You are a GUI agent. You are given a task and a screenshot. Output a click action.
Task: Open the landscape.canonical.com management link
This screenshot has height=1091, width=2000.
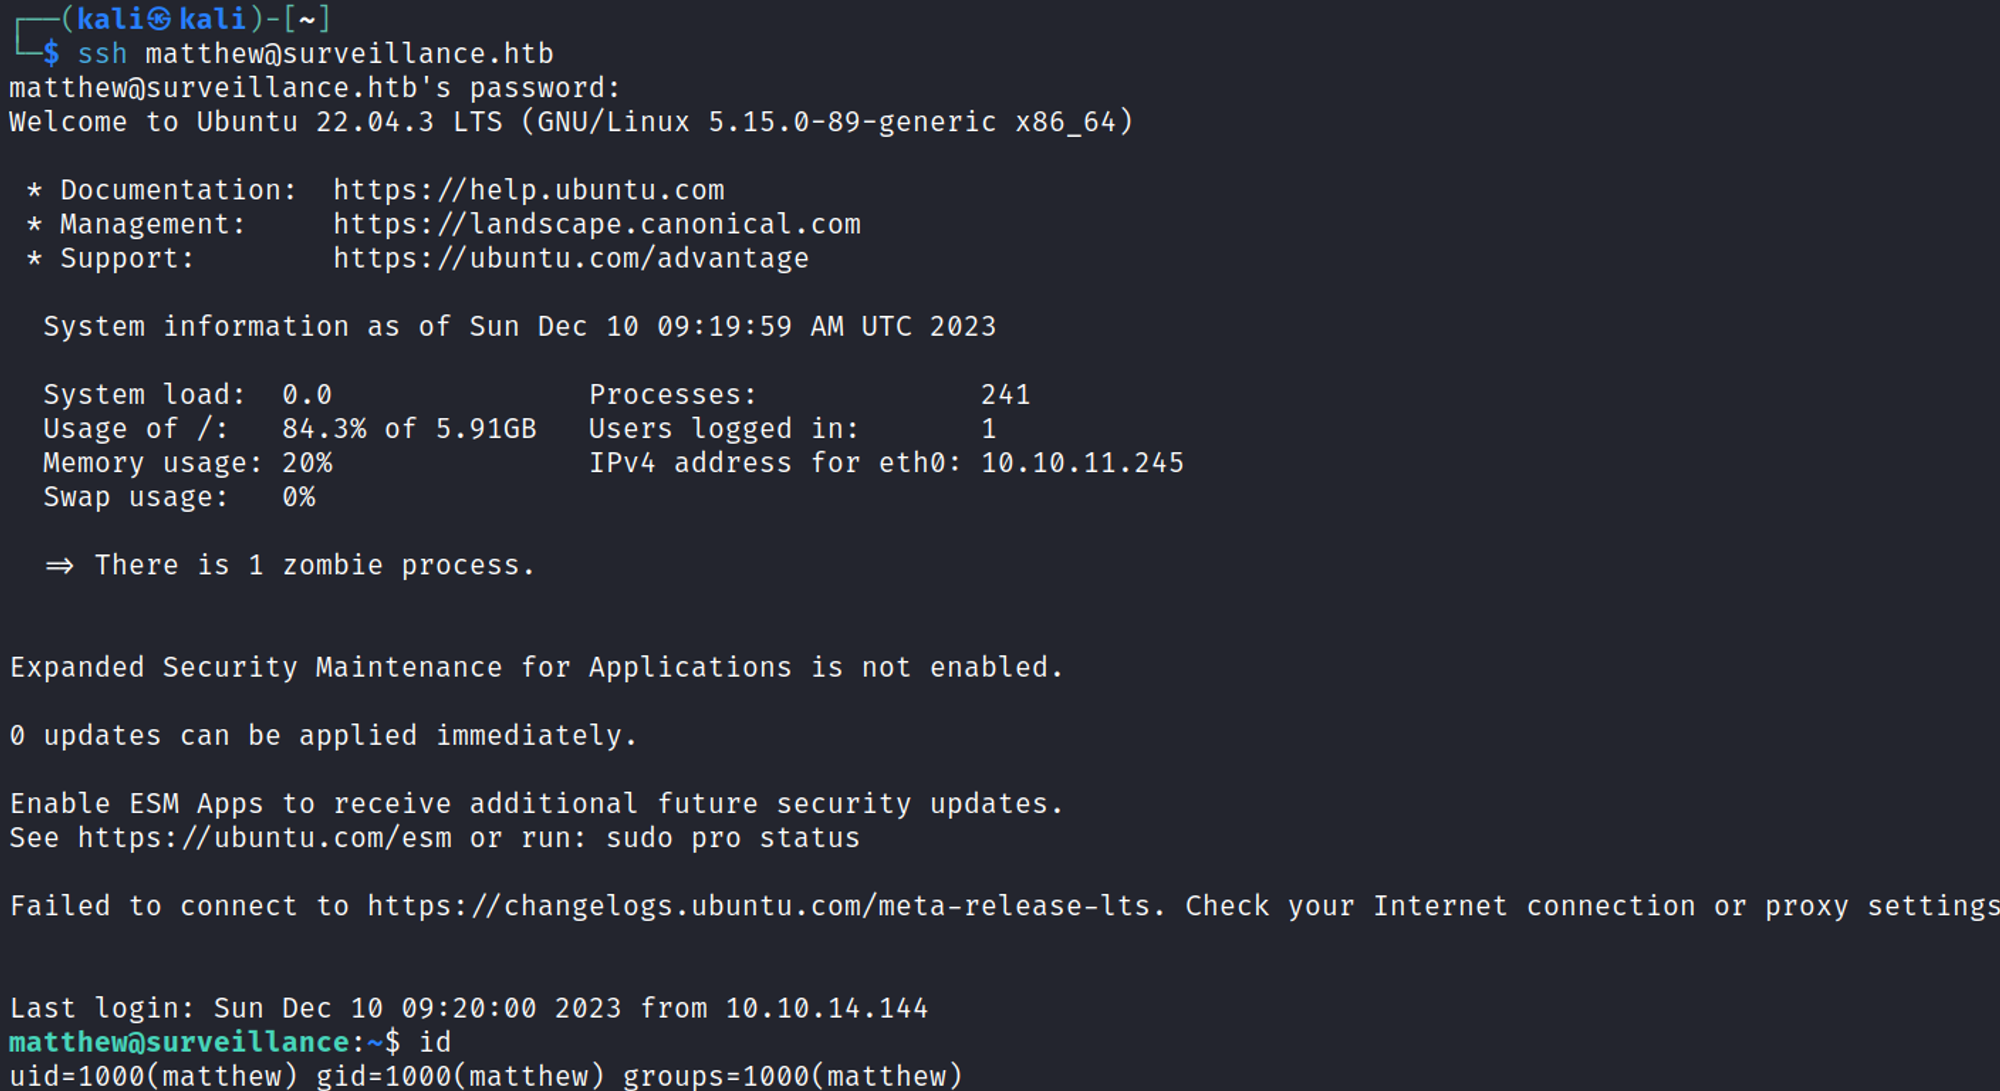[x=596, y=224]
